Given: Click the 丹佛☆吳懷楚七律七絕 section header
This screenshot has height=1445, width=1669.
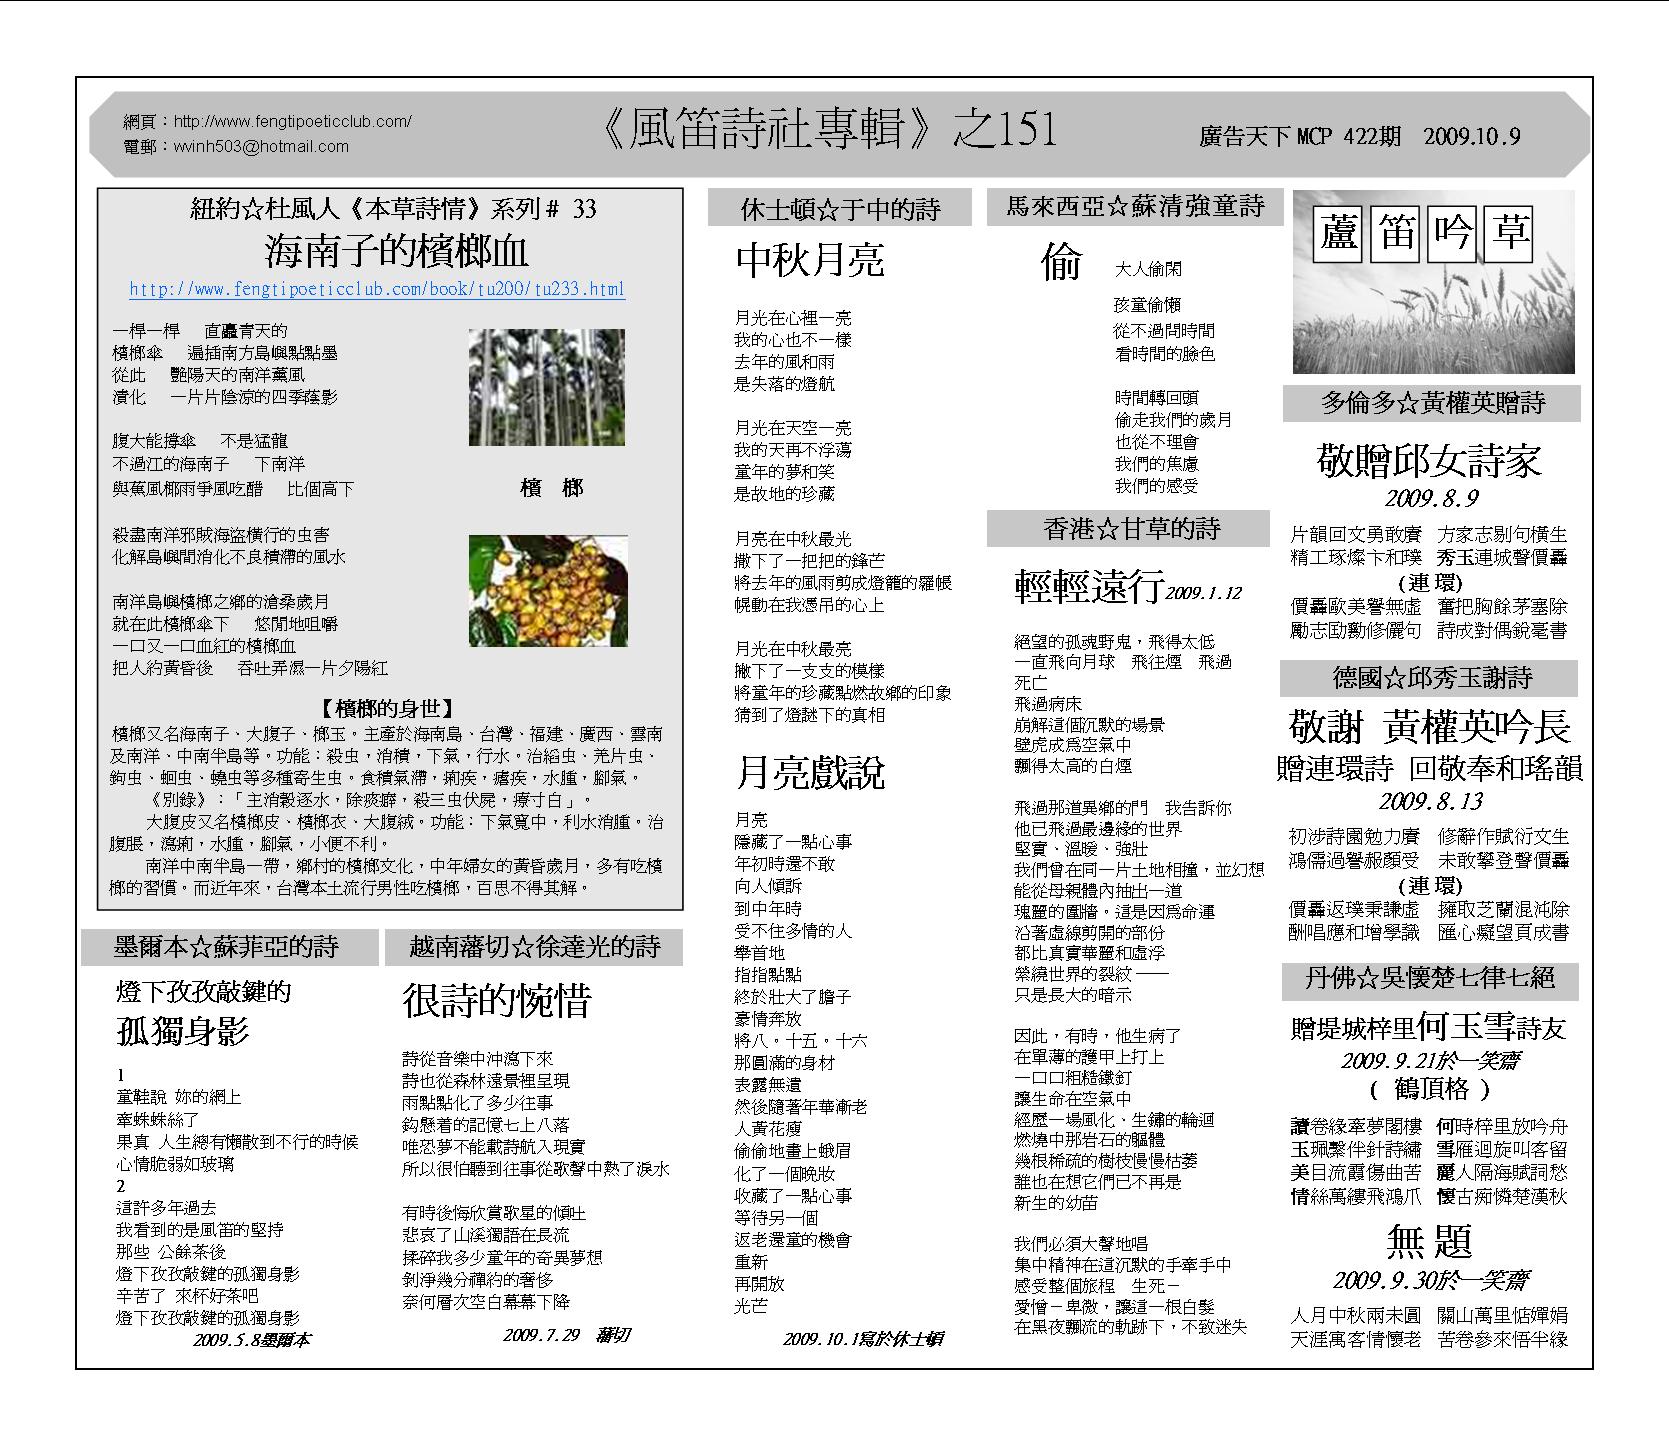Looking at the screenshot, I should 1430,977.
